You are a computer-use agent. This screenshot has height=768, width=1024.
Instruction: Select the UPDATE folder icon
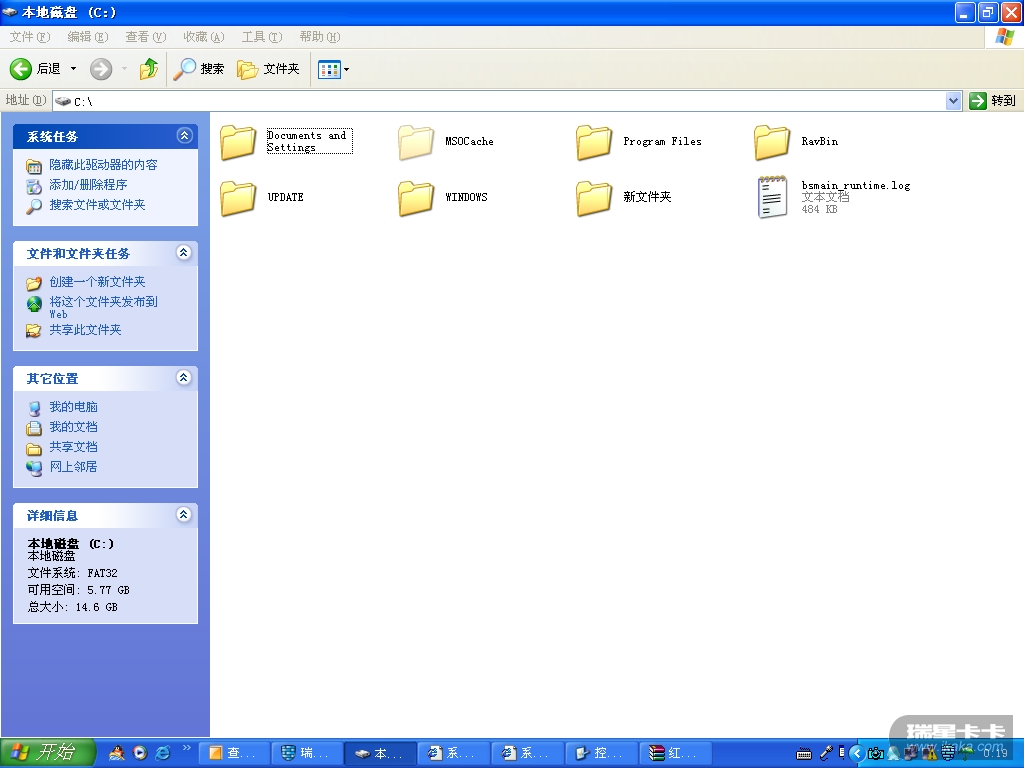(x=238, y=197)
